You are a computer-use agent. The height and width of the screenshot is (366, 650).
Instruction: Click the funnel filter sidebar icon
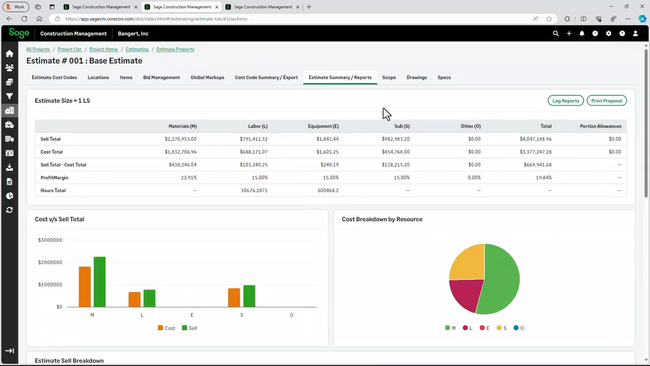[x=9, y=96]
